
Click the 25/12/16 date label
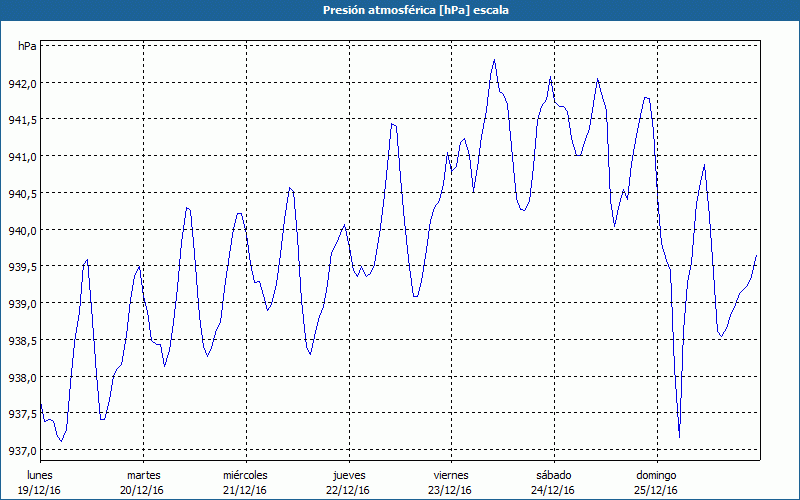tap(656, 490)
